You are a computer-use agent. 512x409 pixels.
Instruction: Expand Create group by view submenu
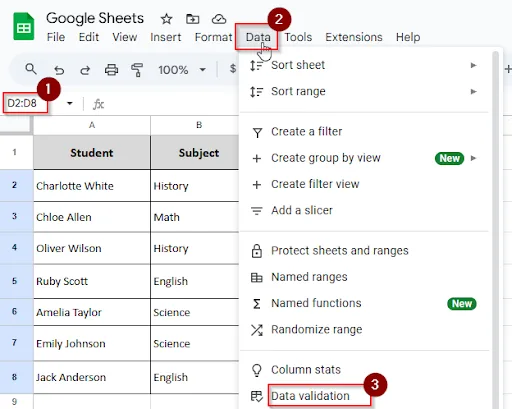(x=364, y=158)
